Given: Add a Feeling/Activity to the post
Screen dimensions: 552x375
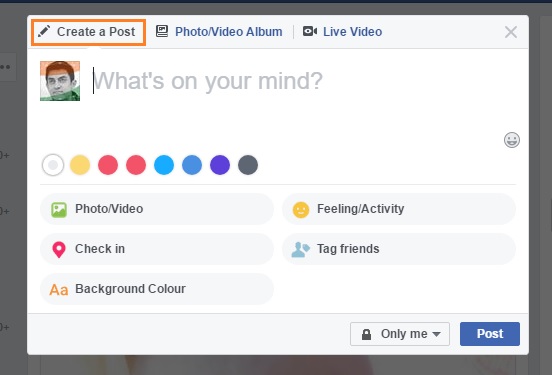Looking at the screenshot, I should click(x=399, y=209).
